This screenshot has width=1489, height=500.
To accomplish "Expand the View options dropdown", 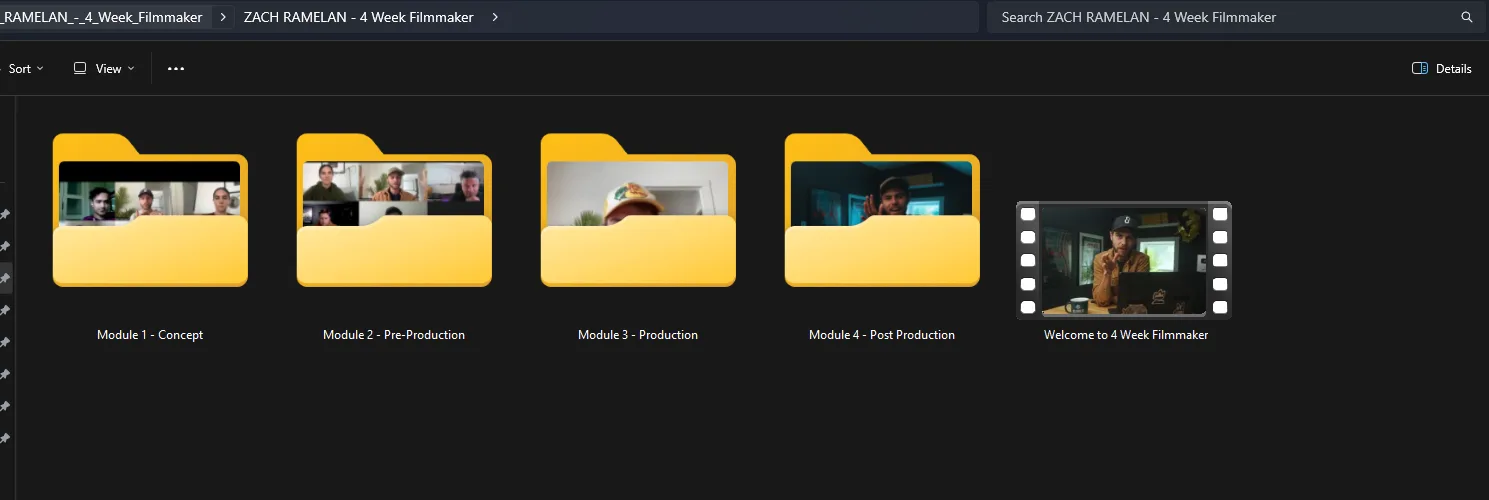I will [104, 69].
